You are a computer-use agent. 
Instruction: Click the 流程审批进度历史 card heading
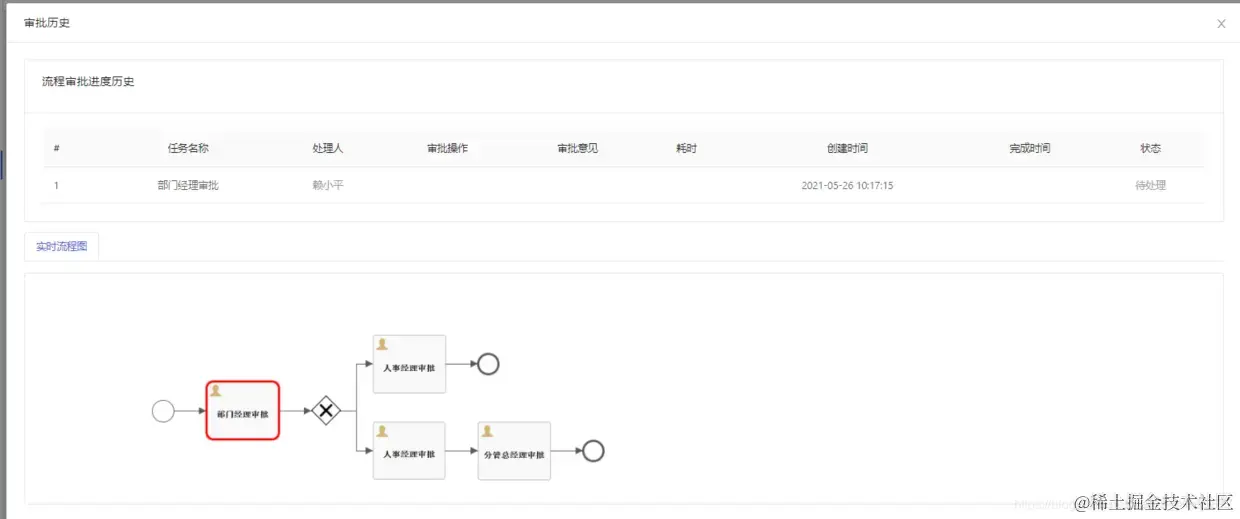(x=88, y=81)
